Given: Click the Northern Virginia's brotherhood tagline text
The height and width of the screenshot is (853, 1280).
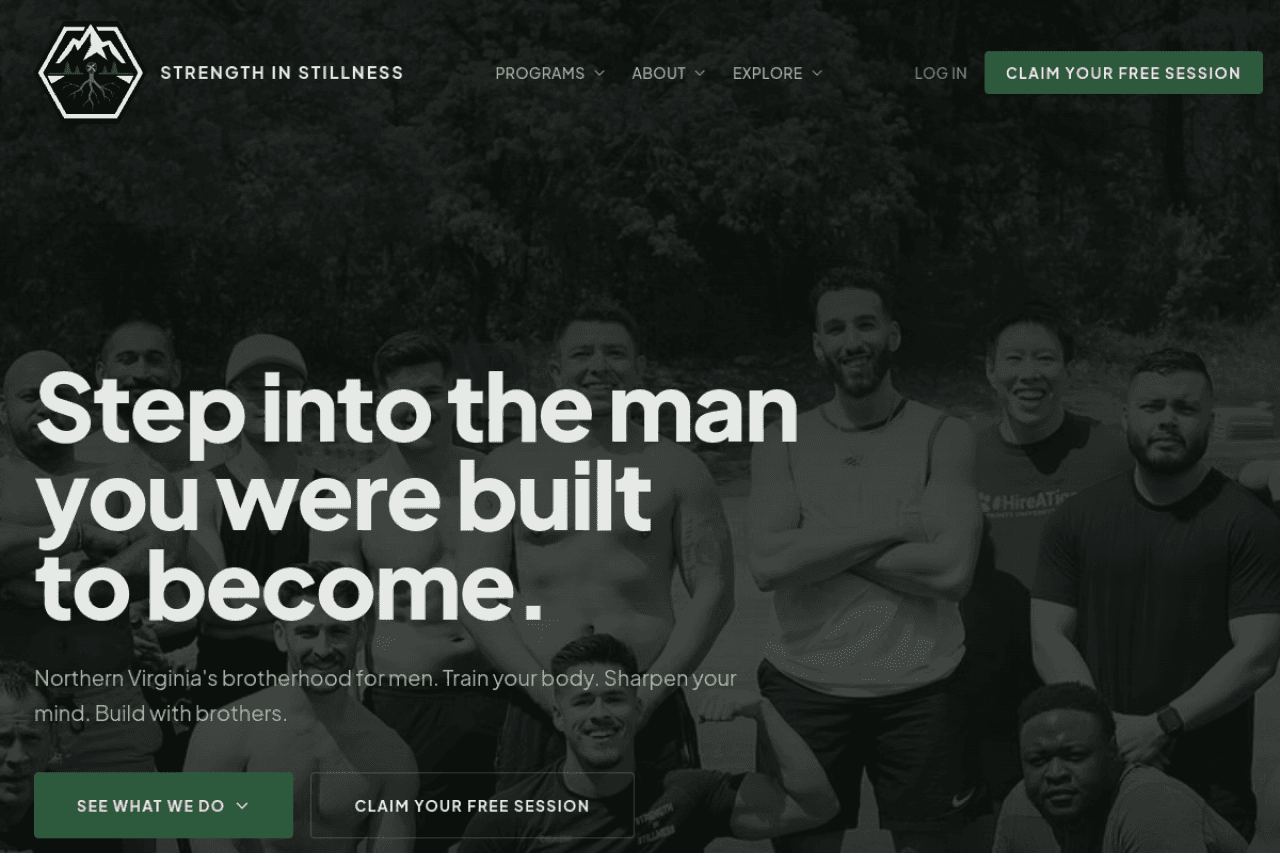Looking at the screenshot, I should coord(385,696).
